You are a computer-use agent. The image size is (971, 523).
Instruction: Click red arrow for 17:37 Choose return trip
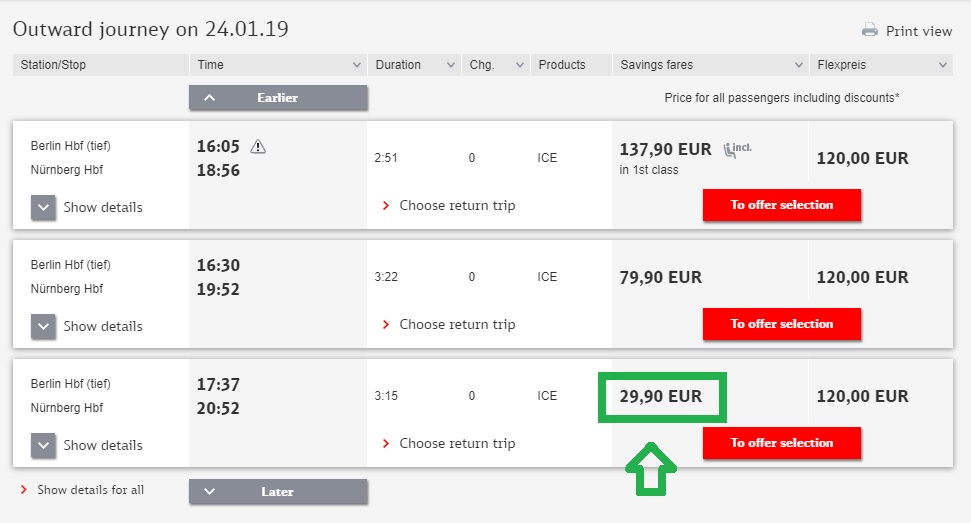(385, 443)
